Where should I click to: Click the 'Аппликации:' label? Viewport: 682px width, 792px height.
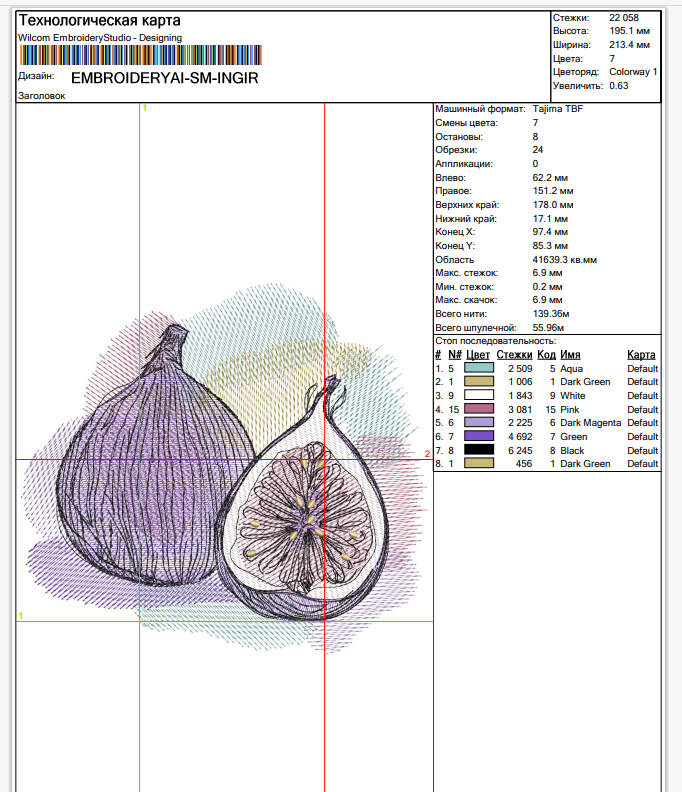464,164
